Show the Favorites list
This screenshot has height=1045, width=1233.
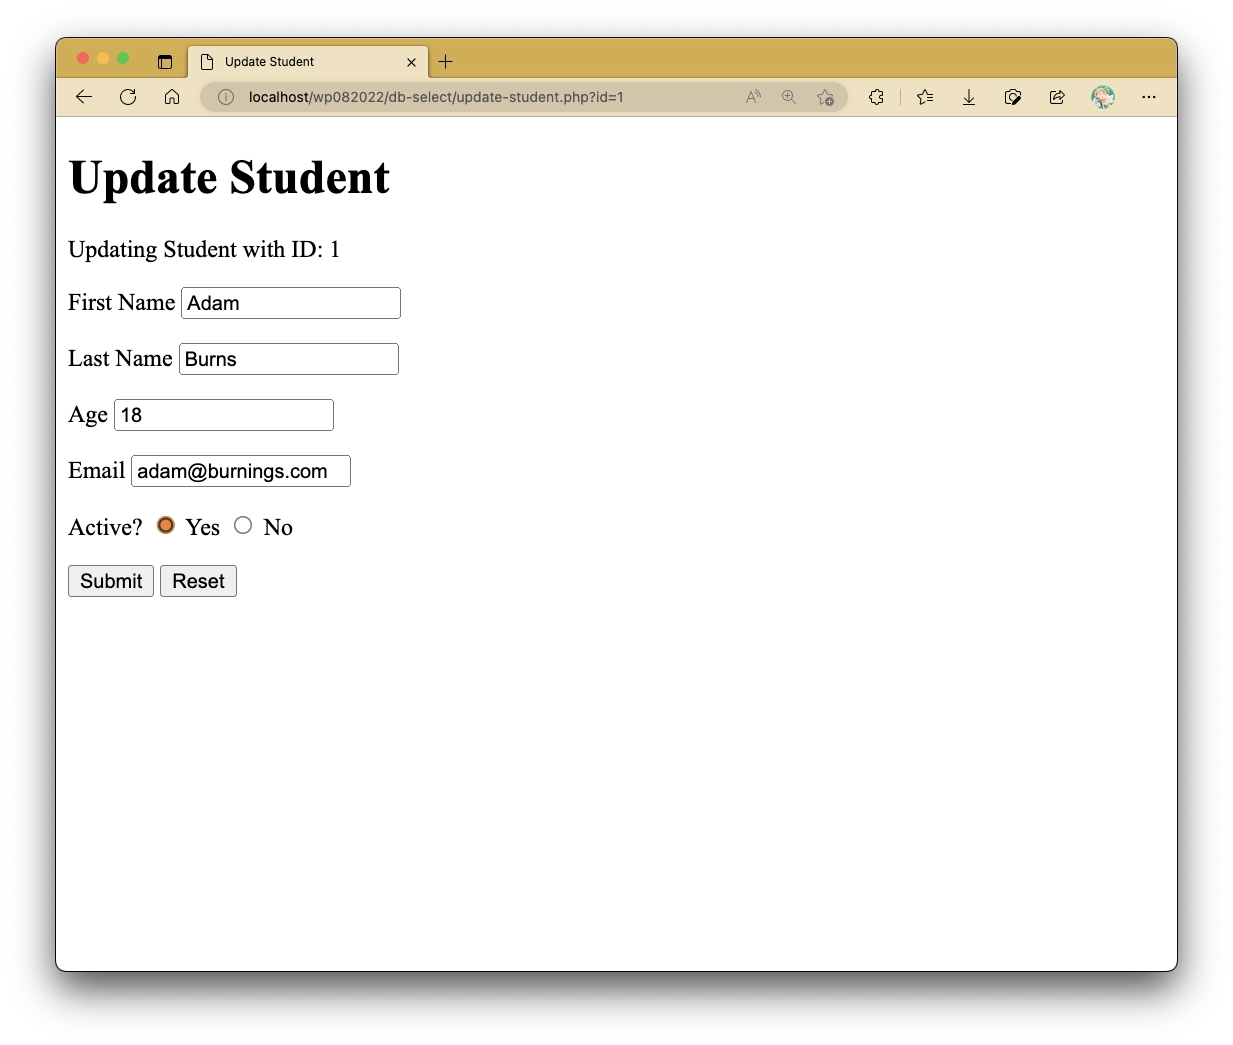pyautogui.click(x=925, y=97)
